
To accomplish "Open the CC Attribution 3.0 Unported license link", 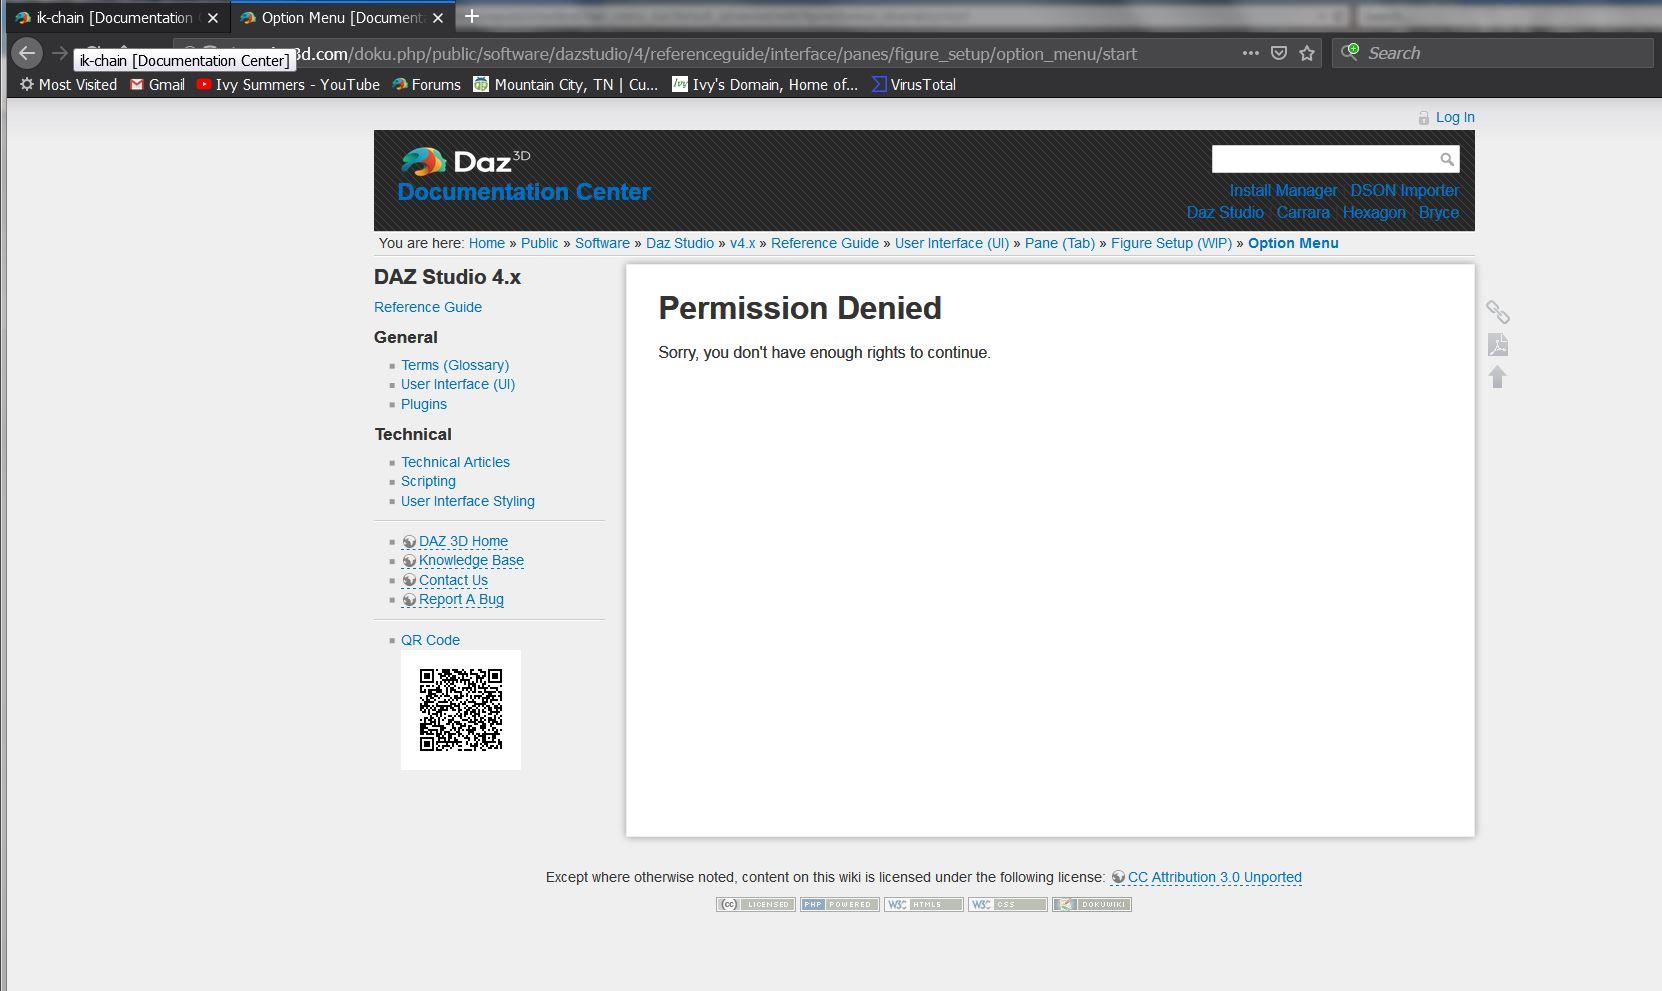I will coord(1207,877).
